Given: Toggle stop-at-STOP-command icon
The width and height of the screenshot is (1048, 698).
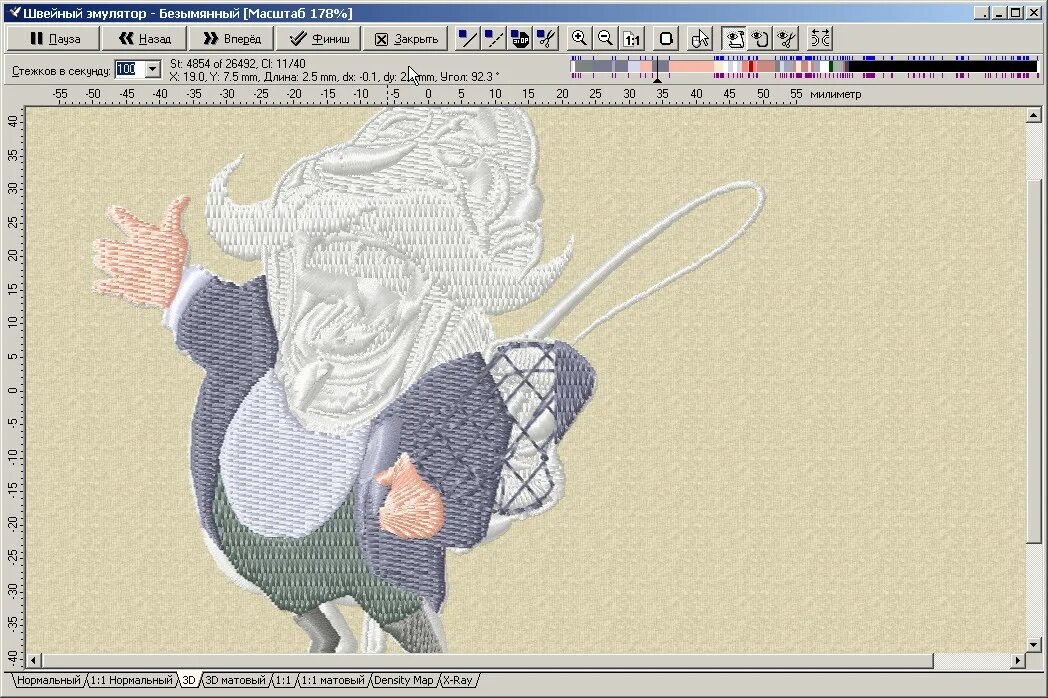Looking at the screenshot, I should pos(520,39).
